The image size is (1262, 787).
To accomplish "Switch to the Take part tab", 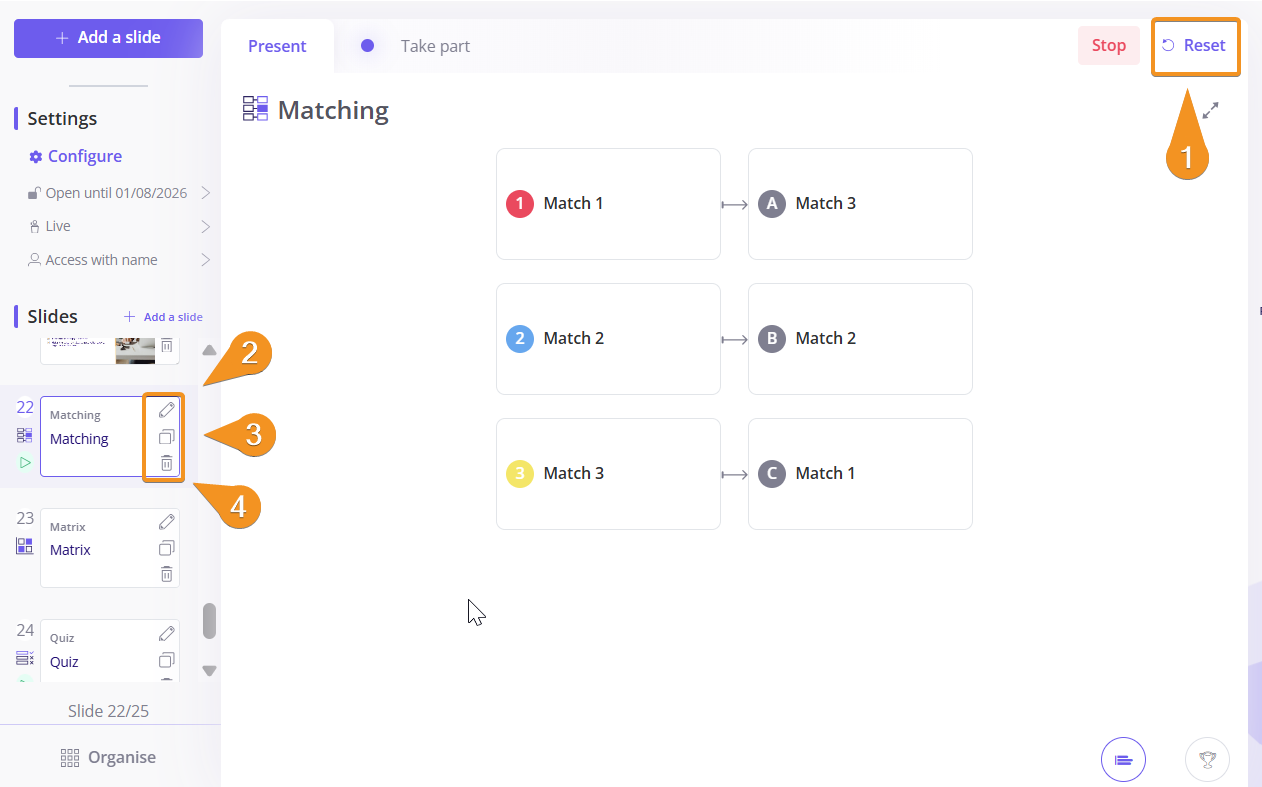I will coord(434,46).
